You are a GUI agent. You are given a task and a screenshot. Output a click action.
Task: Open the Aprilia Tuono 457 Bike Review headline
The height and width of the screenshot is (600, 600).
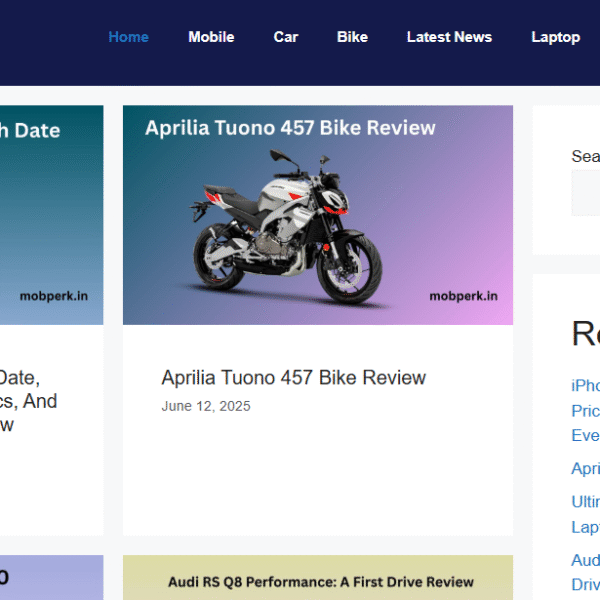coord(293,378)
